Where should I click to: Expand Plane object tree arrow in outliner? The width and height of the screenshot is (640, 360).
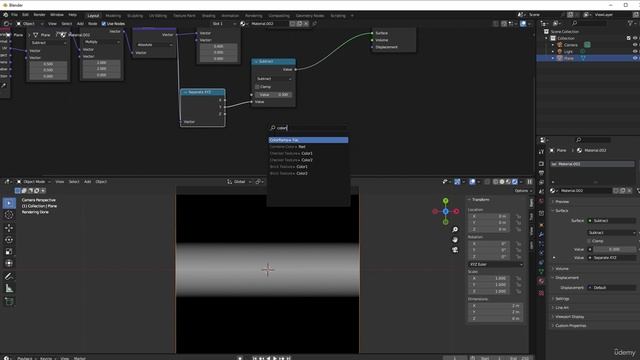pyautogui.click(x=553, y=58)
